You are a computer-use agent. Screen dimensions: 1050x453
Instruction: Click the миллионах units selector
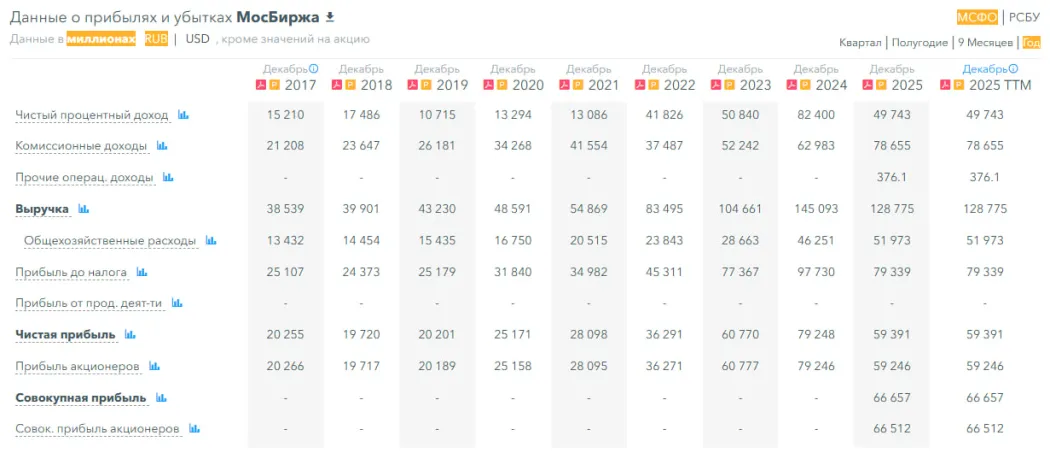pos(100,39)
